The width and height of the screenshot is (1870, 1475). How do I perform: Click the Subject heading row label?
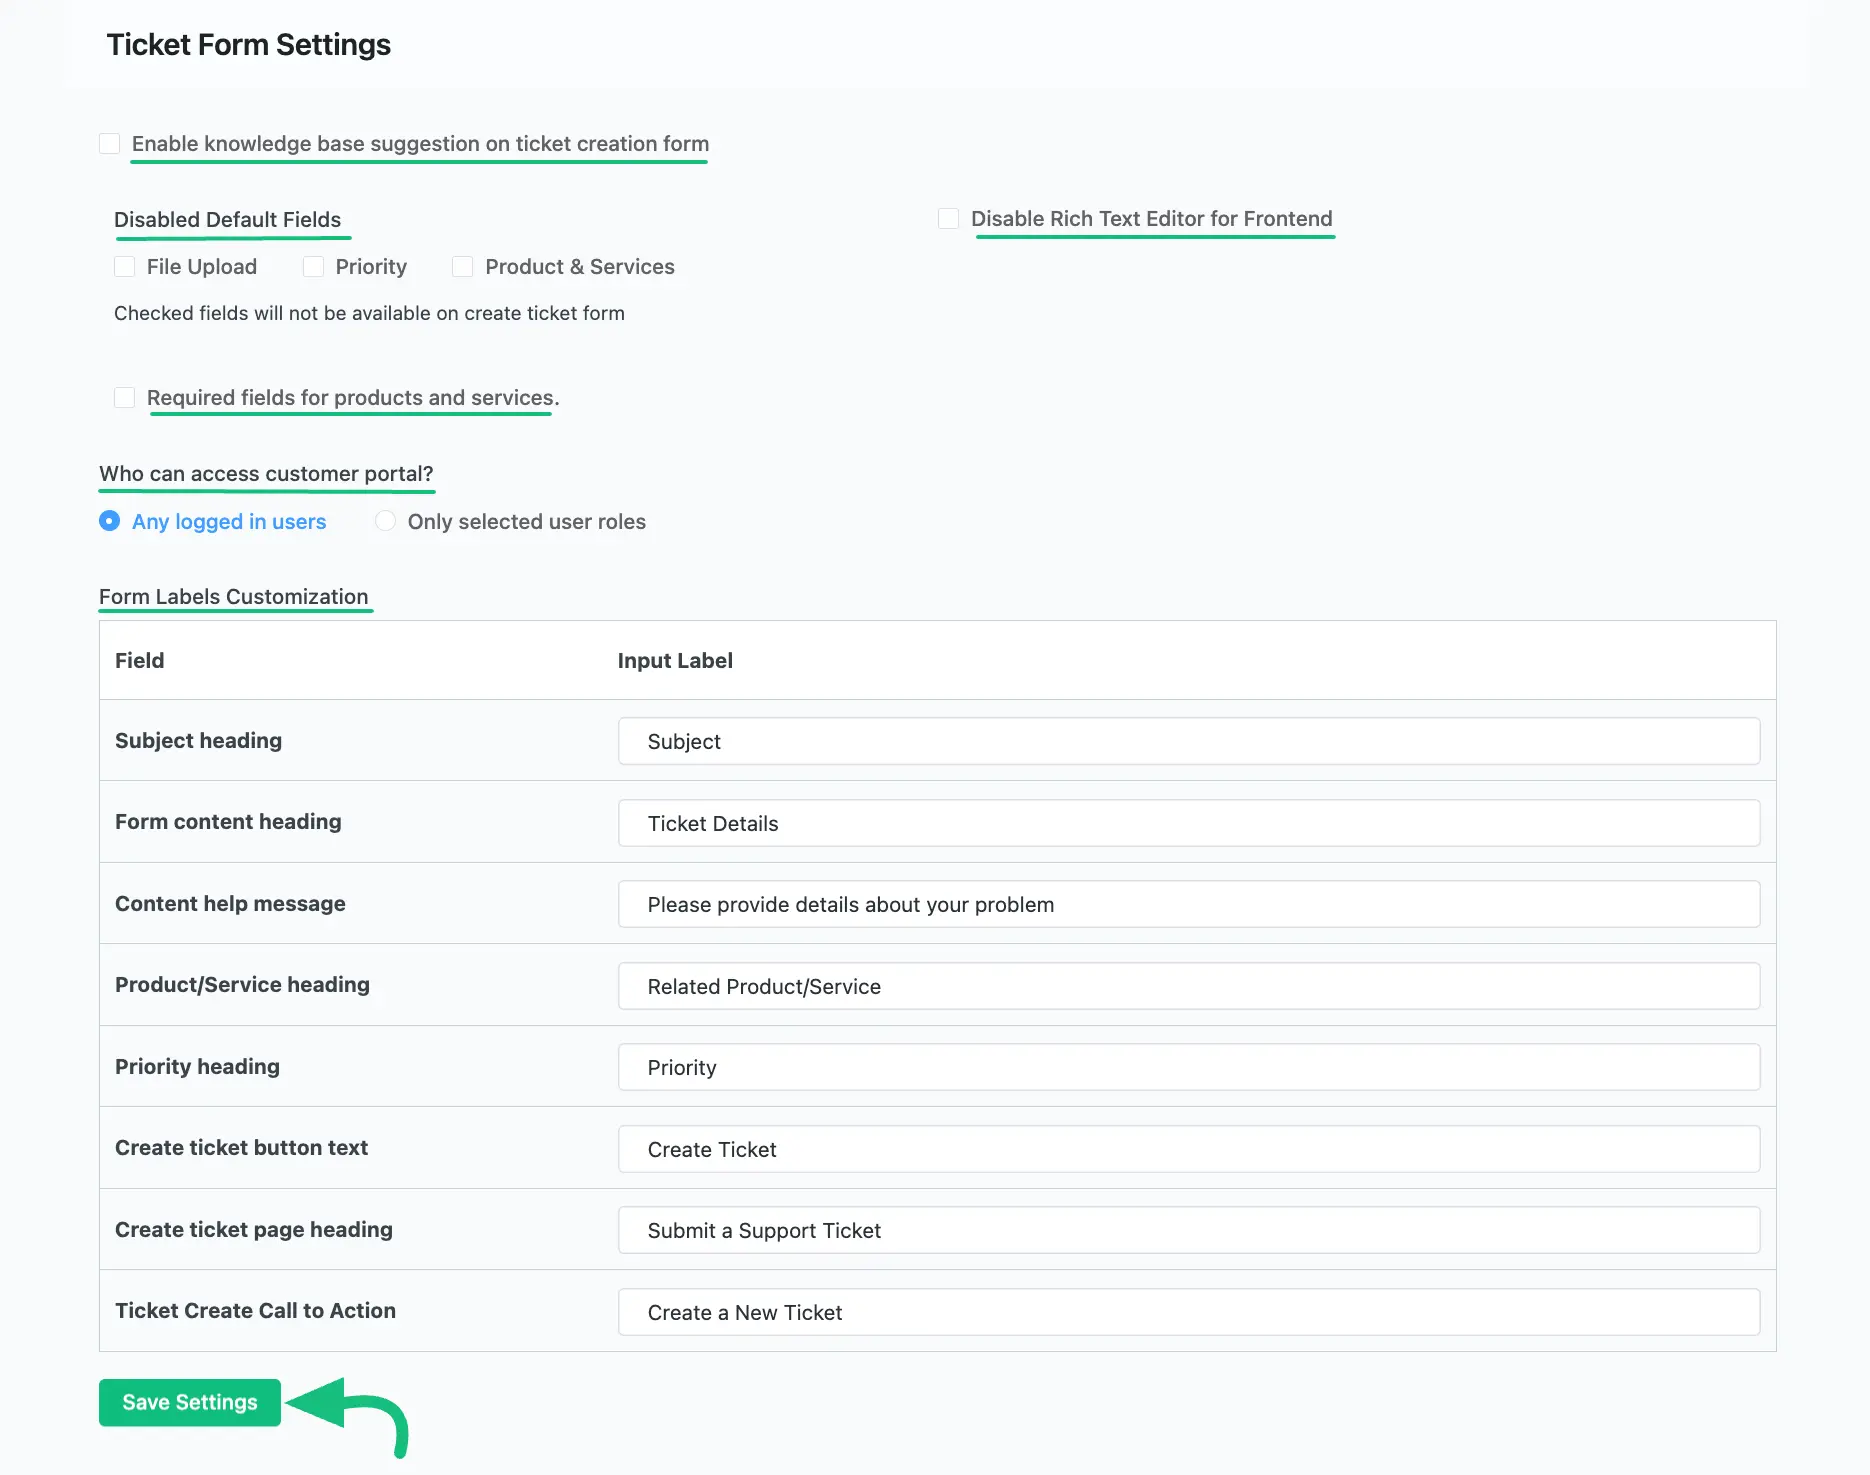(x=199, y=741)
